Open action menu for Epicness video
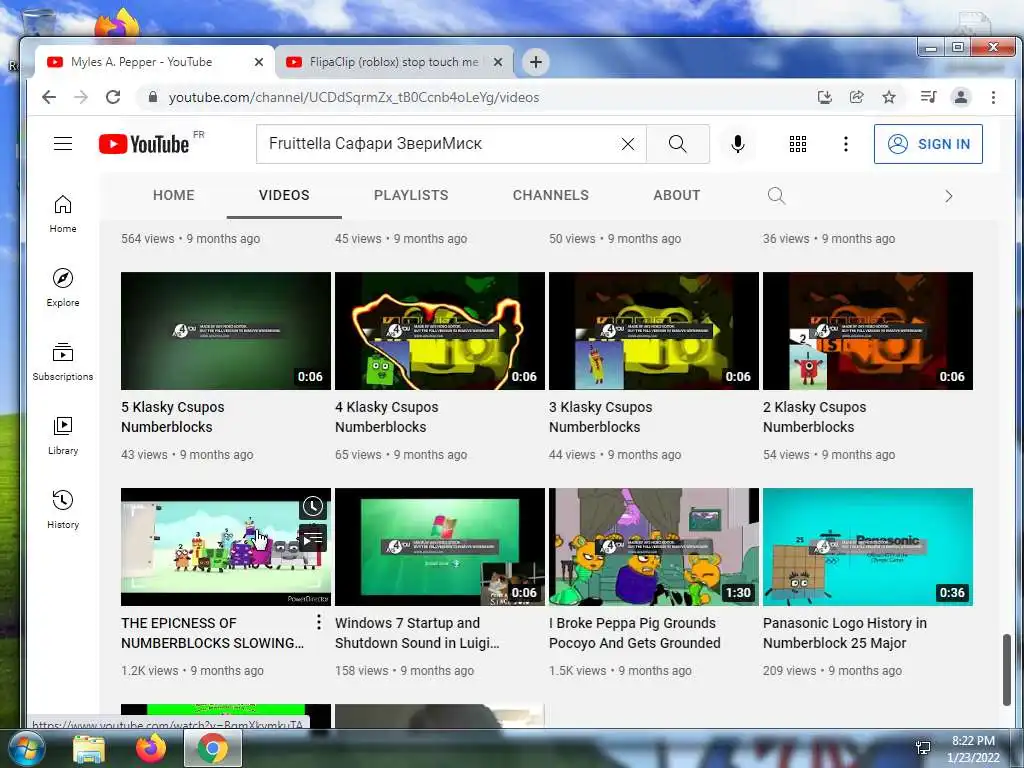The image size is (1024, 768). click(x=319, y=622)
